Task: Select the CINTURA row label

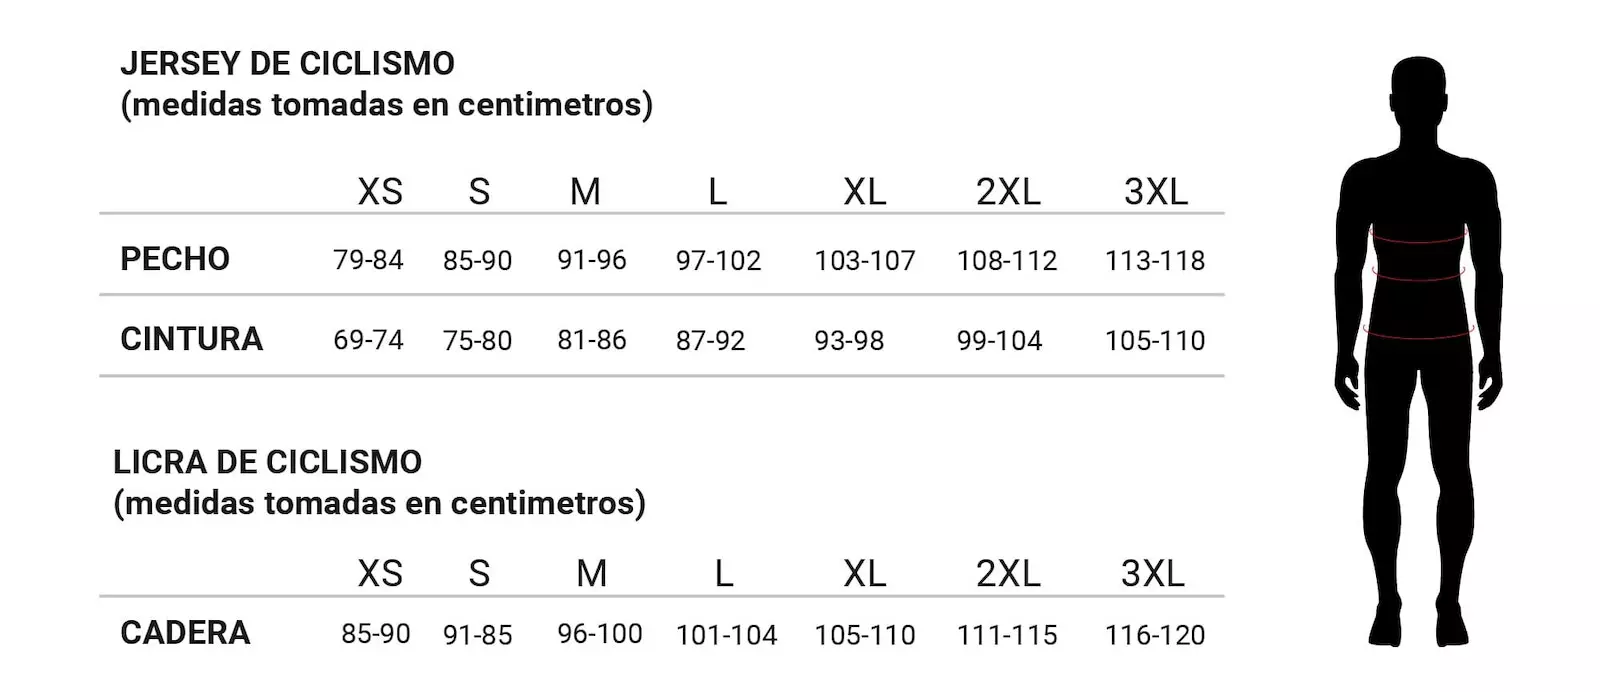Action: tap(191, 339)
